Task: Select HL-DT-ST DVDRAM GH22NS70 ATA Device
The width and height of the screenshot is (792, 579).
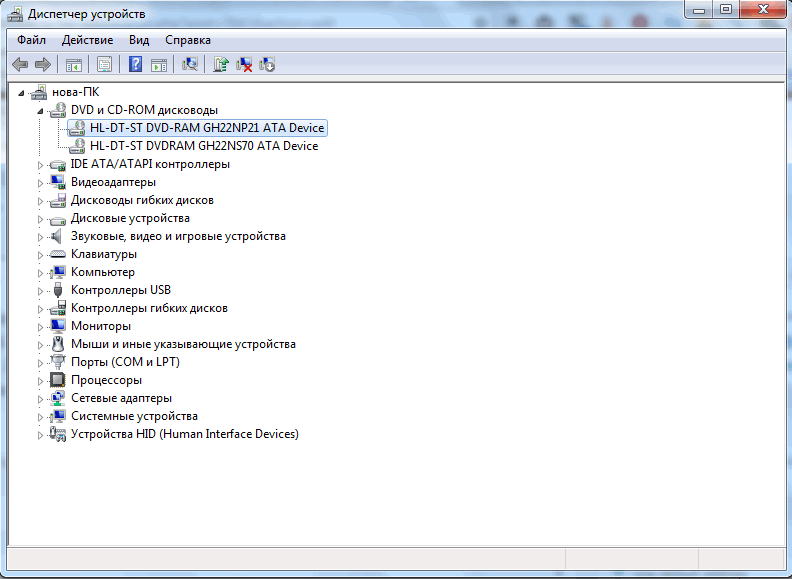Action: pyautogui.click(x=203, y=146)
